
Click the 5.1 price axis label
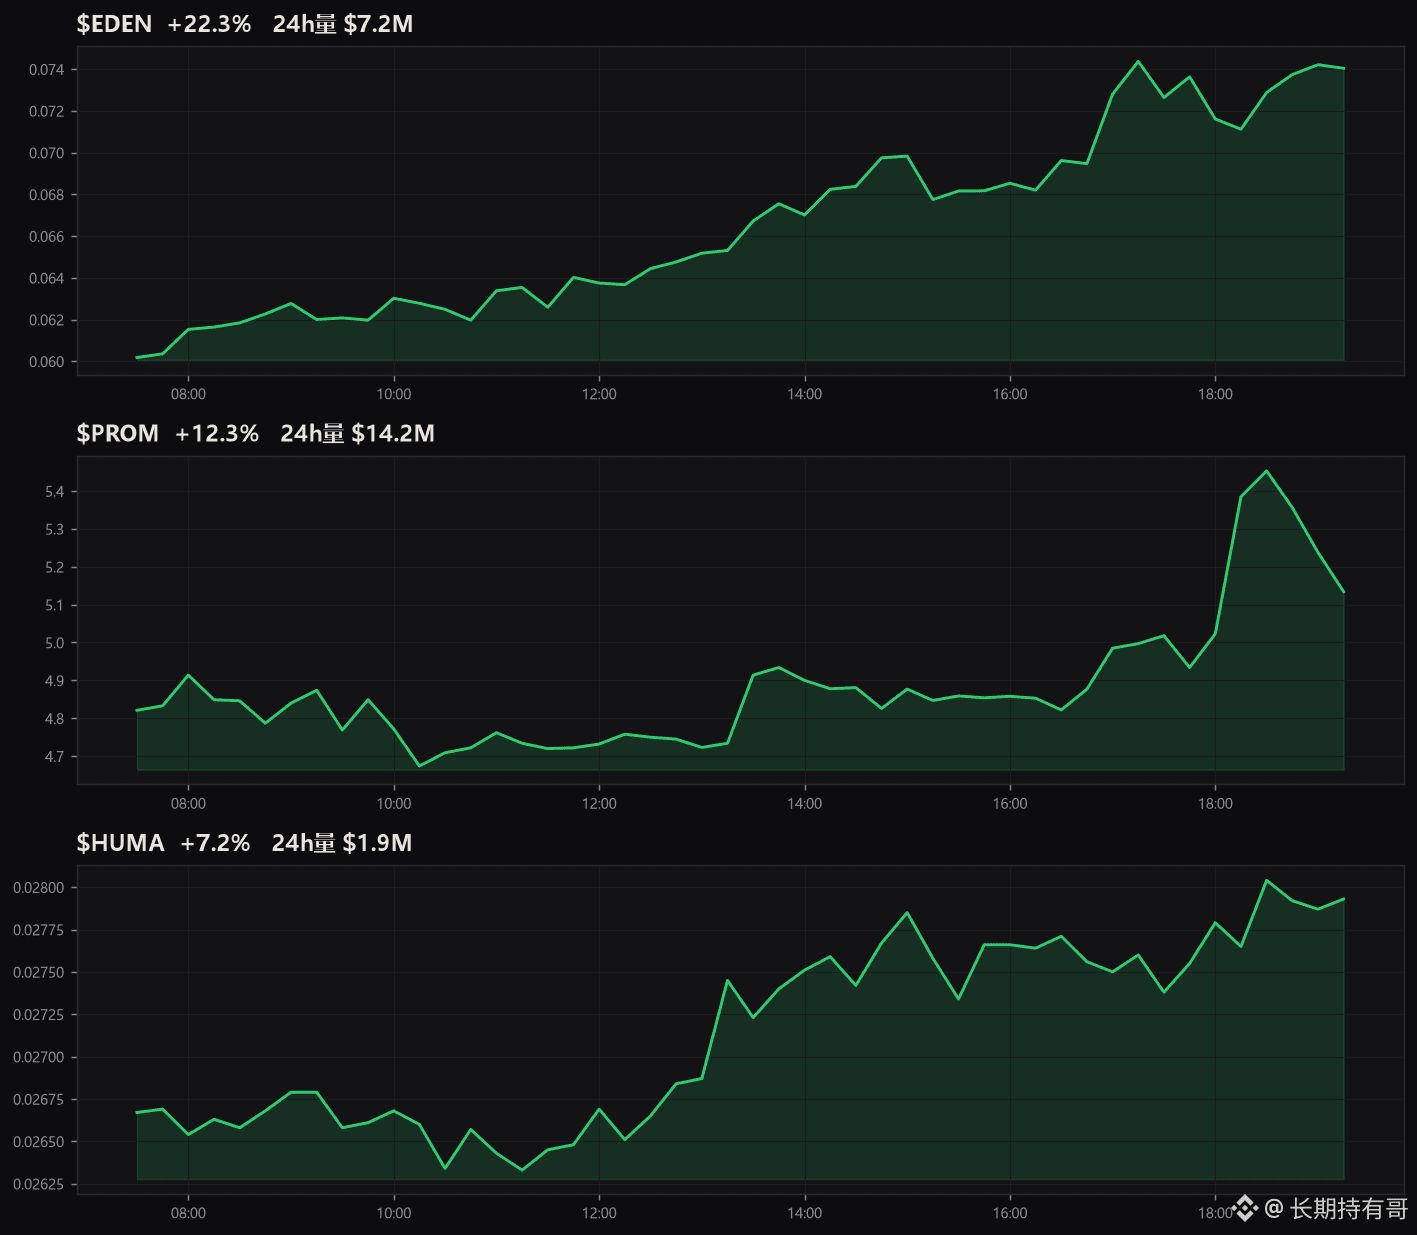(x=54, y=605)
